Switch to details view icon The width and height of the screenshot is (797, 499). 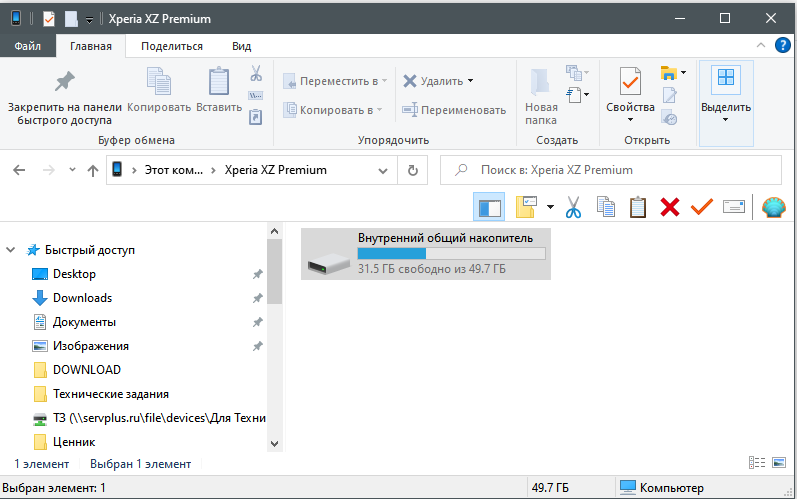756,462
